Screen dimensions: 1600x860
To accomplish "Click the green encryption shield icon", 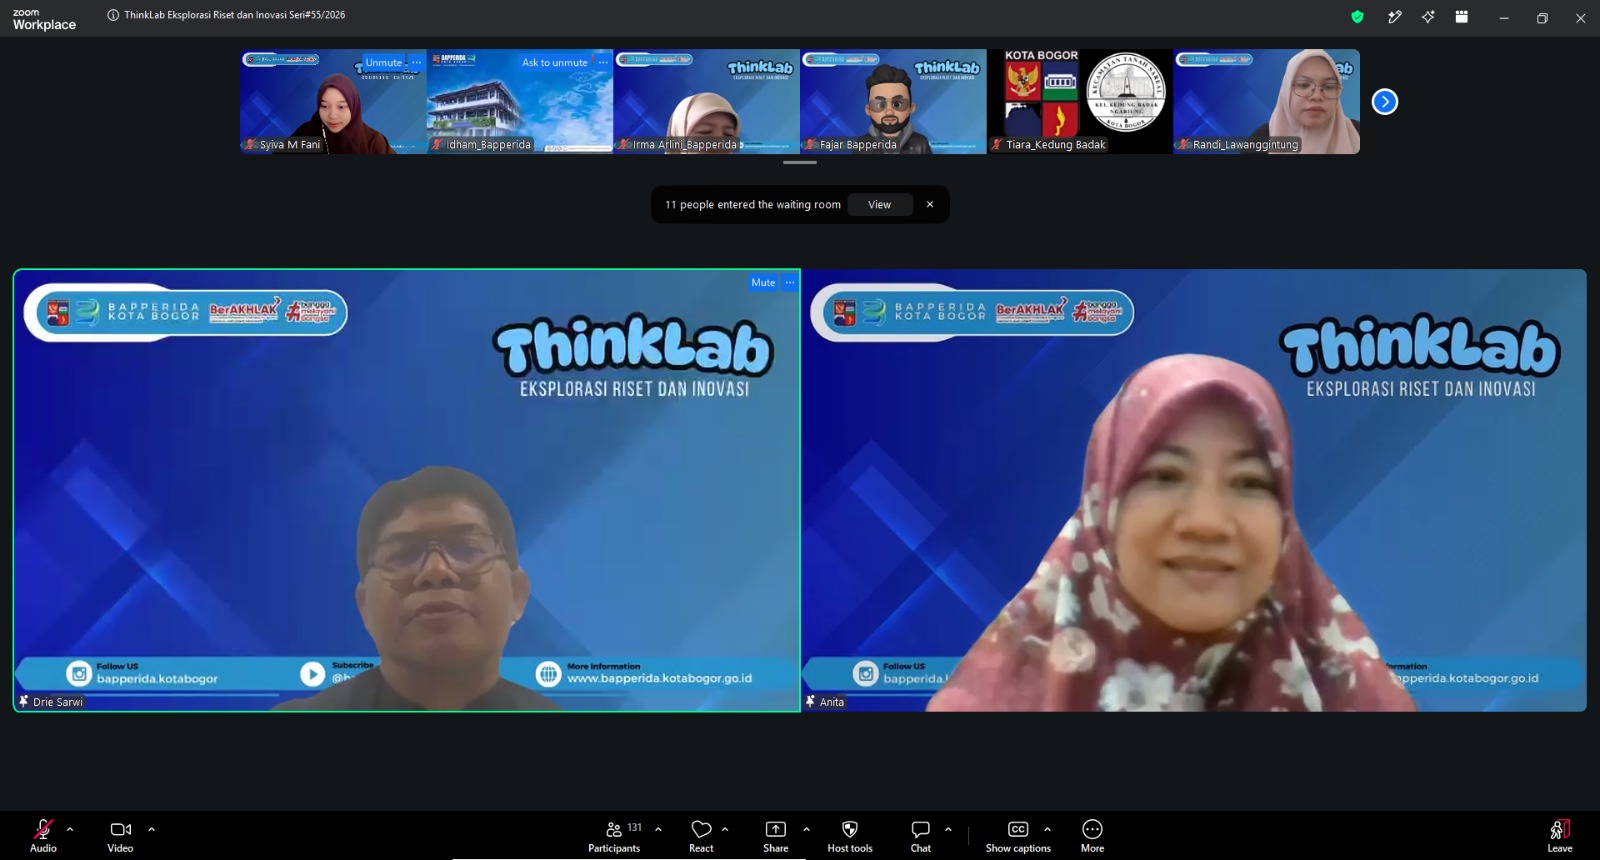I will (x=1357, y=17).
